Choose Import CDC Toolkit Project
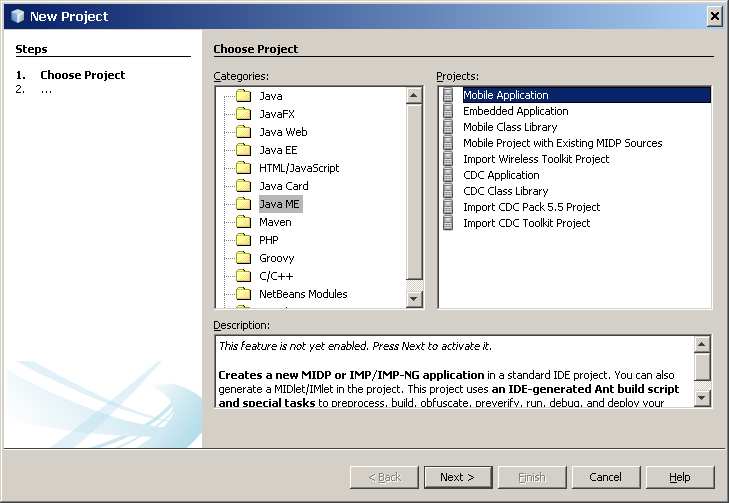The height and width of the screenshot is (503, 729). (526, 223)
